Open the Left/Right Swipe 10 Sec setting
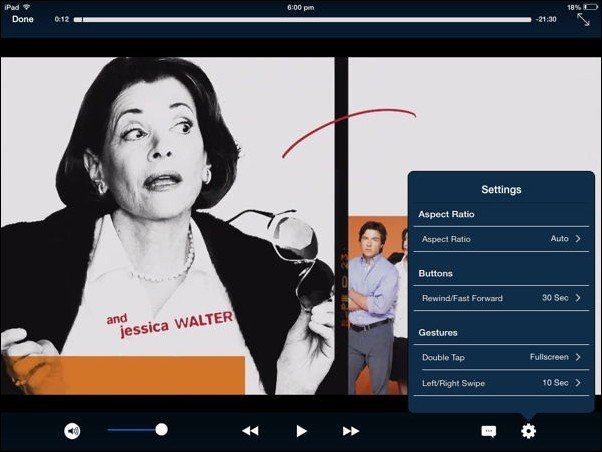This screenshot has height=452, width=602. tap(501, 383)
